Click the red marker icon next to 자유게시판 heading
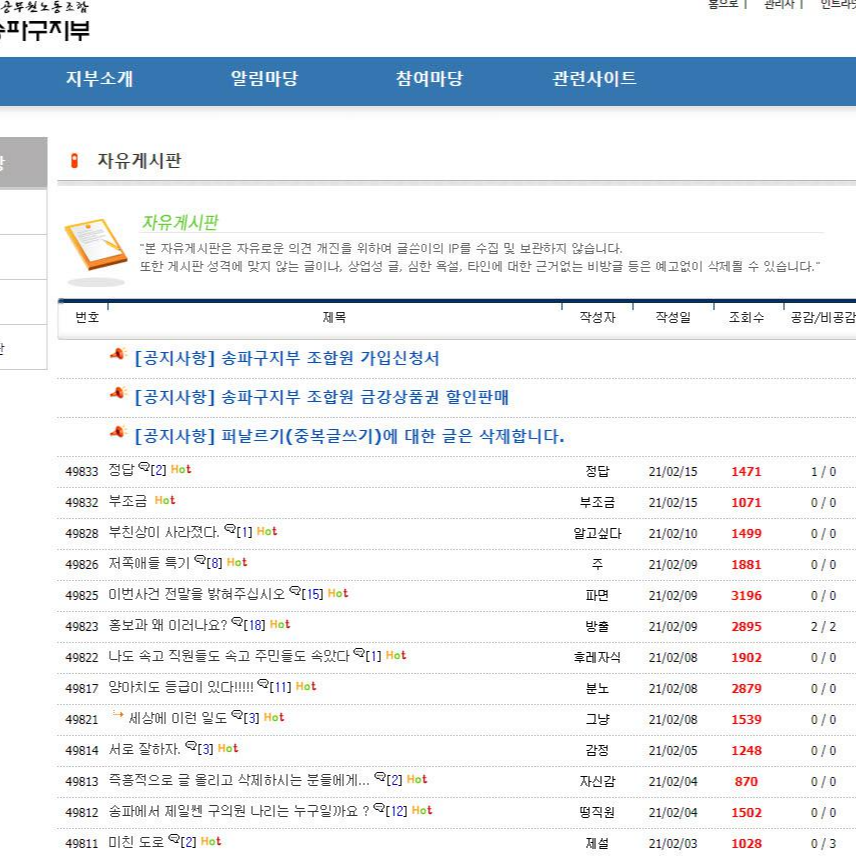Screen dimensions: 856x857 coord(74,161)
